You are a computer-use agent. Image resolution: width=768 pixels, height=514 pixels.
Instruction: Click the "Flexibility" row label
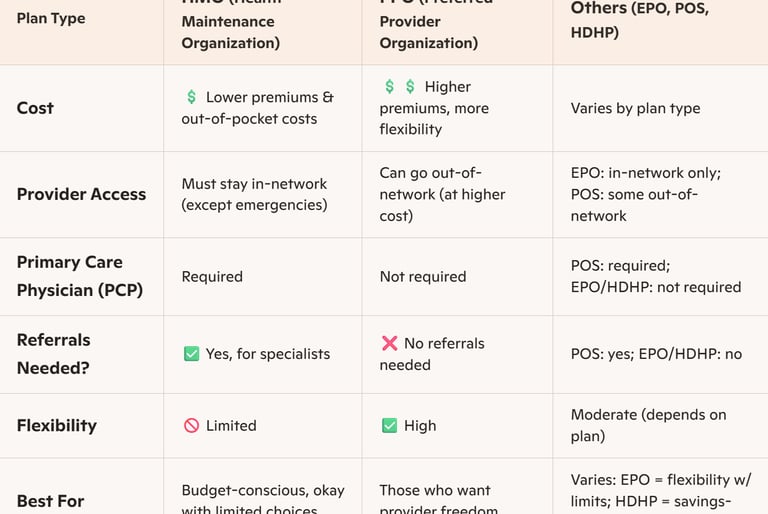point(57,425)
